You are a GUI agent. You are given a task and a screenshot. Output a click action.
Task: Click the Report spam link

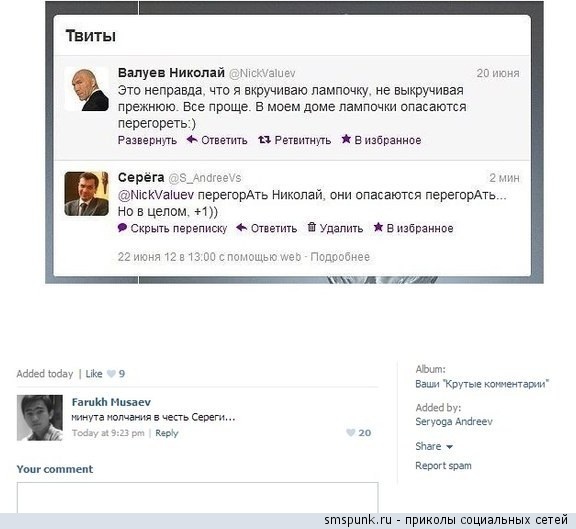pyautogui.click(x=443, y=466)
